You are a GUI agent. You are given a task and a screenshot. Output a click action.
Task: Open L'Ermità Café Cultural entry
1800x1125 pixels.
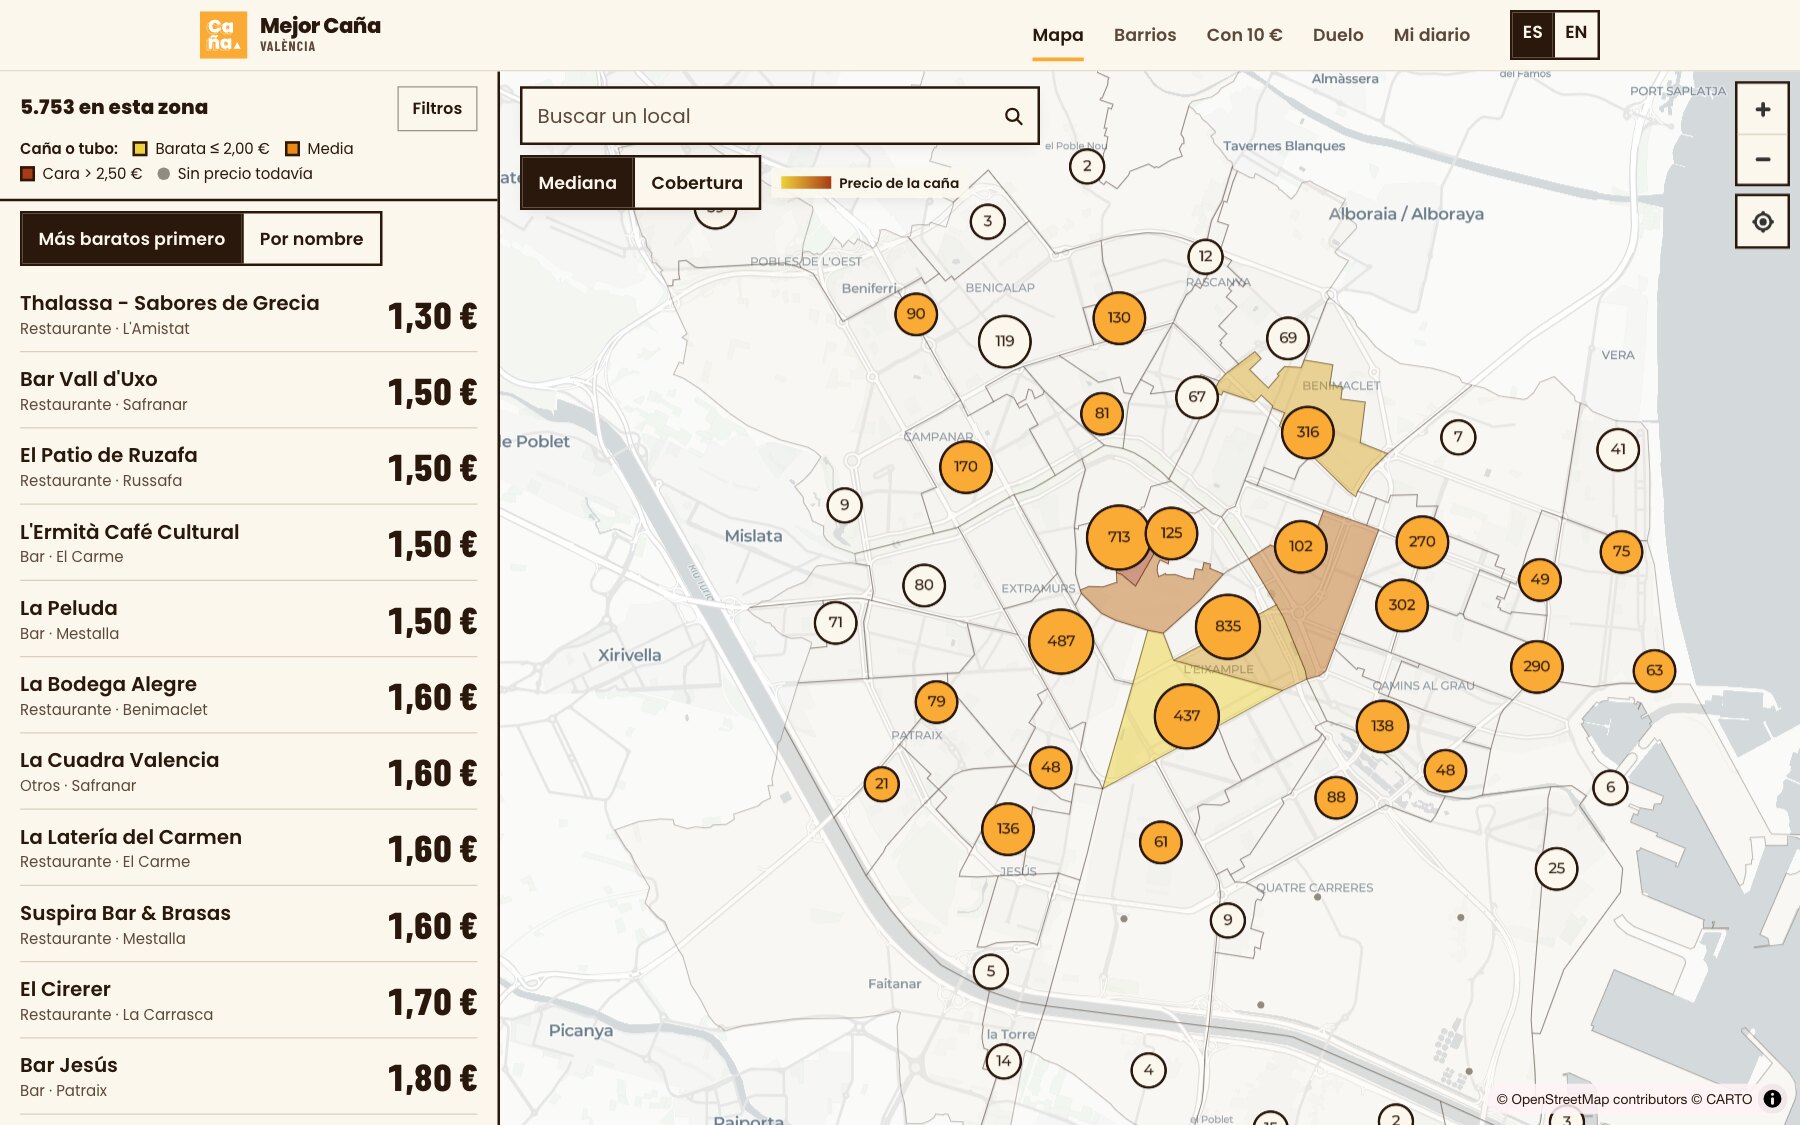point(248,543)
